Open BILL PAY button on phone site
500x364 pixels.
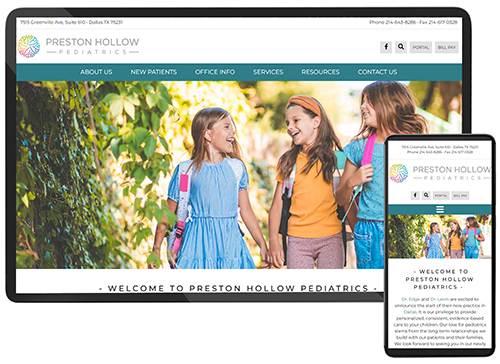coord(460,195)
